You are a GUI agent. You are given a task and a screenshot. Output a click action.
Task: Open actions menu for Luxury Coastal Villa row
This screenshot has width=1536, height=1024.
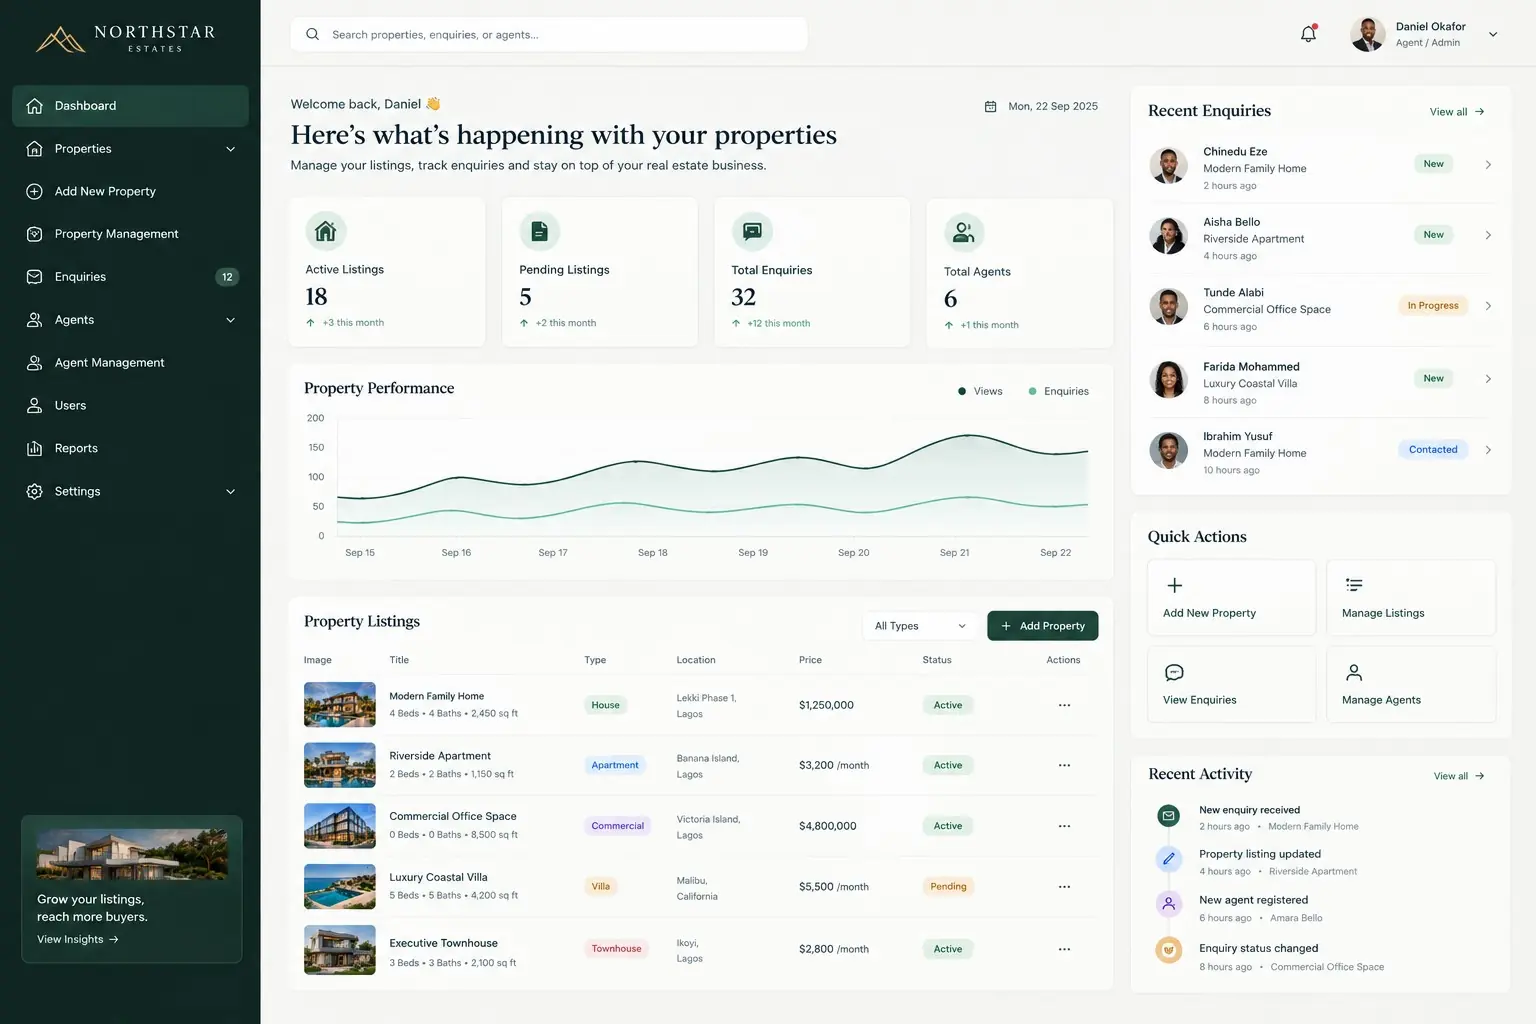coord(1064,887)
